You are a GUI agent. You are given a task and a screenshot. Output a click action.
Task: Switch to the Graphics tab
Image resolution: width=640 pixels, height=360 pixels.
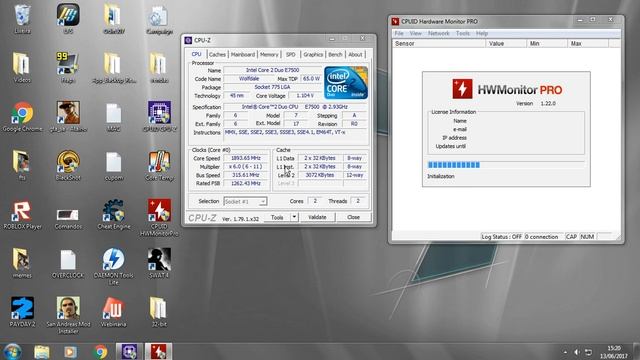click(x=313, y=54)
